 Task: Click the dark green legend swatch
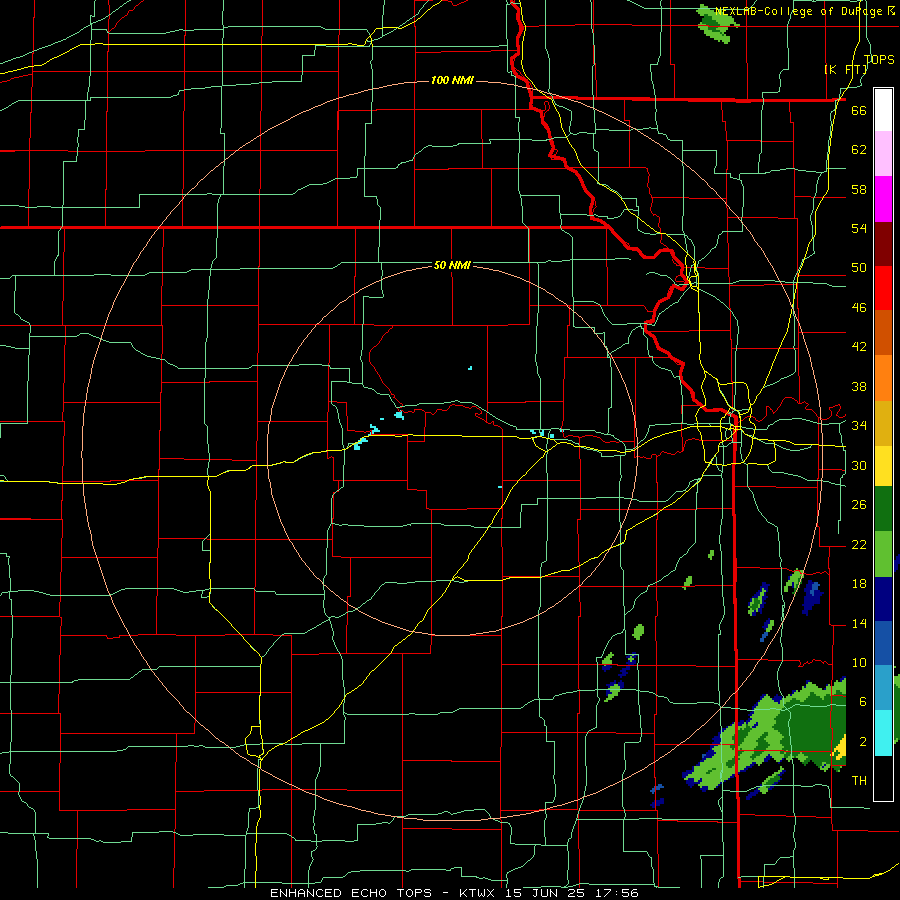coord(883,508)
